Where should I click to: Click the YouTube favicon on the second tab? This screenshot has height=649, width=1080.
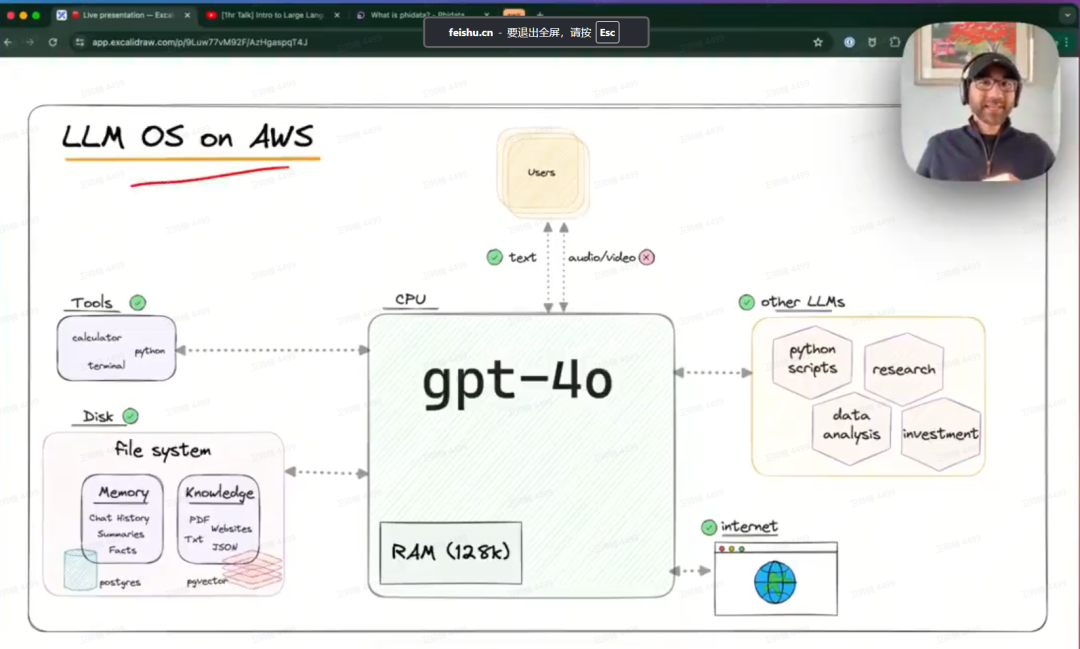211,14
